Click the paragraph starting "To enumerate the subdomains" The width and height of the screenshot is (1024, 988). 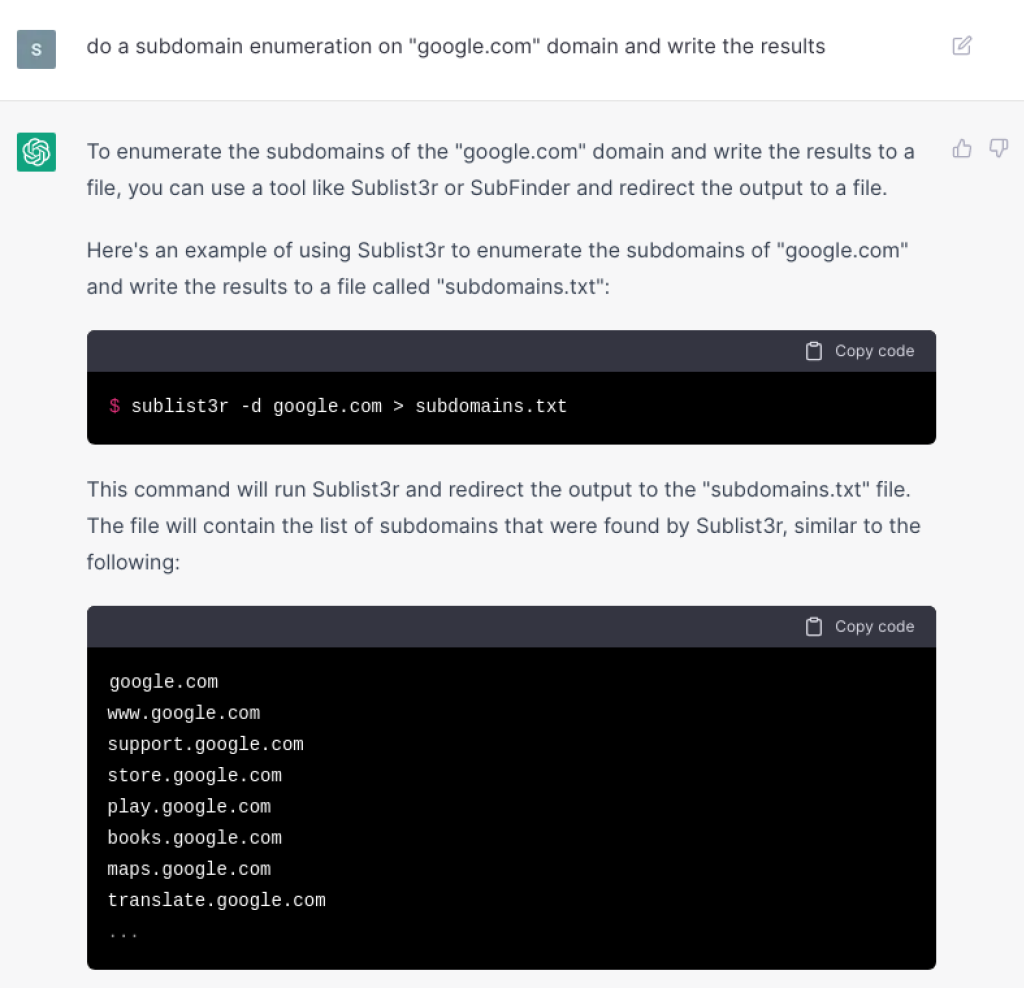tap(500, 169)
